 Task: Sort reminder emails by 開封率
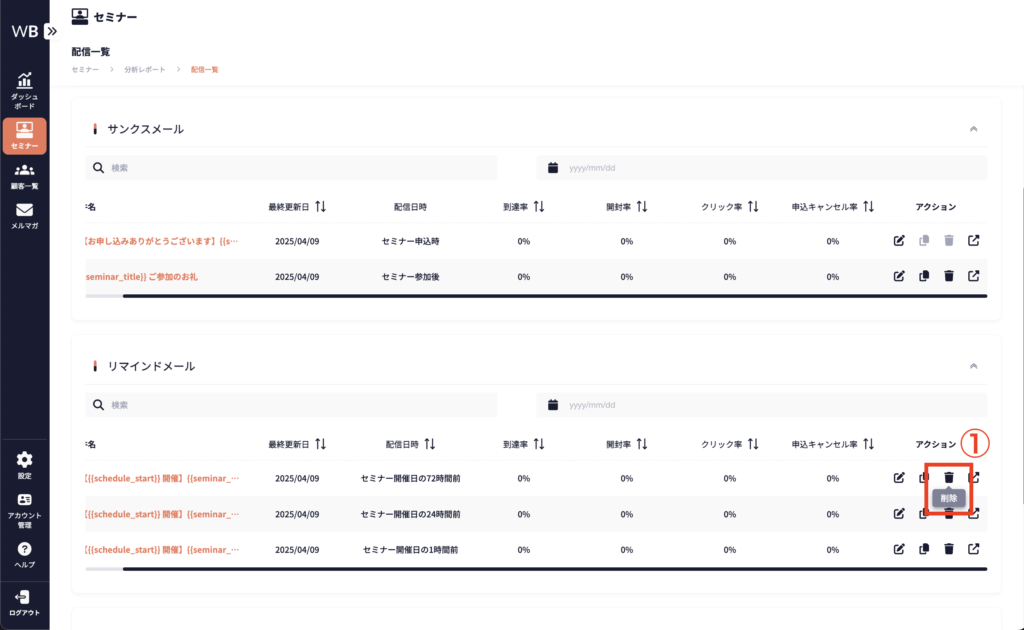point(642,444)
